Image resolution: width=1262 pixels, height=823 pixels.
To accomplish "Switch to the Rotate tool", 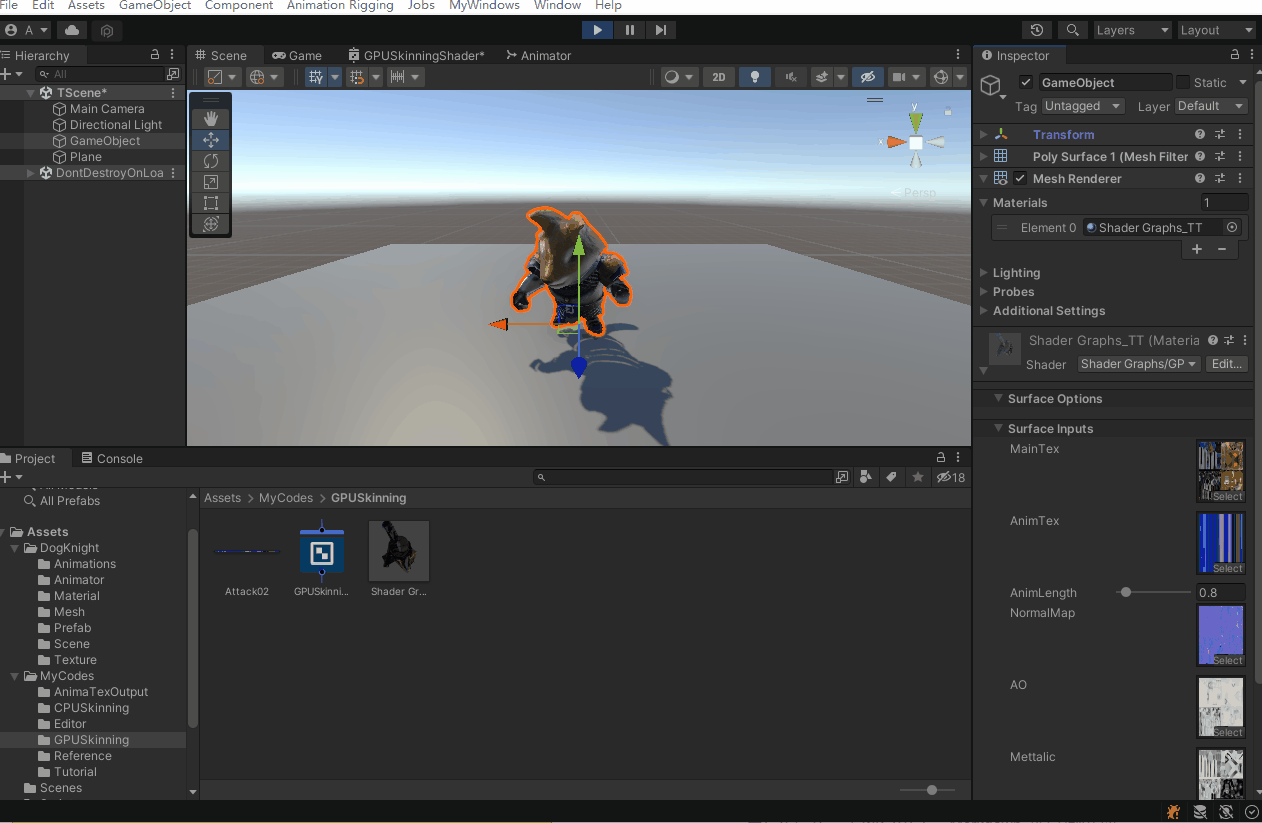I will [210, 161].
